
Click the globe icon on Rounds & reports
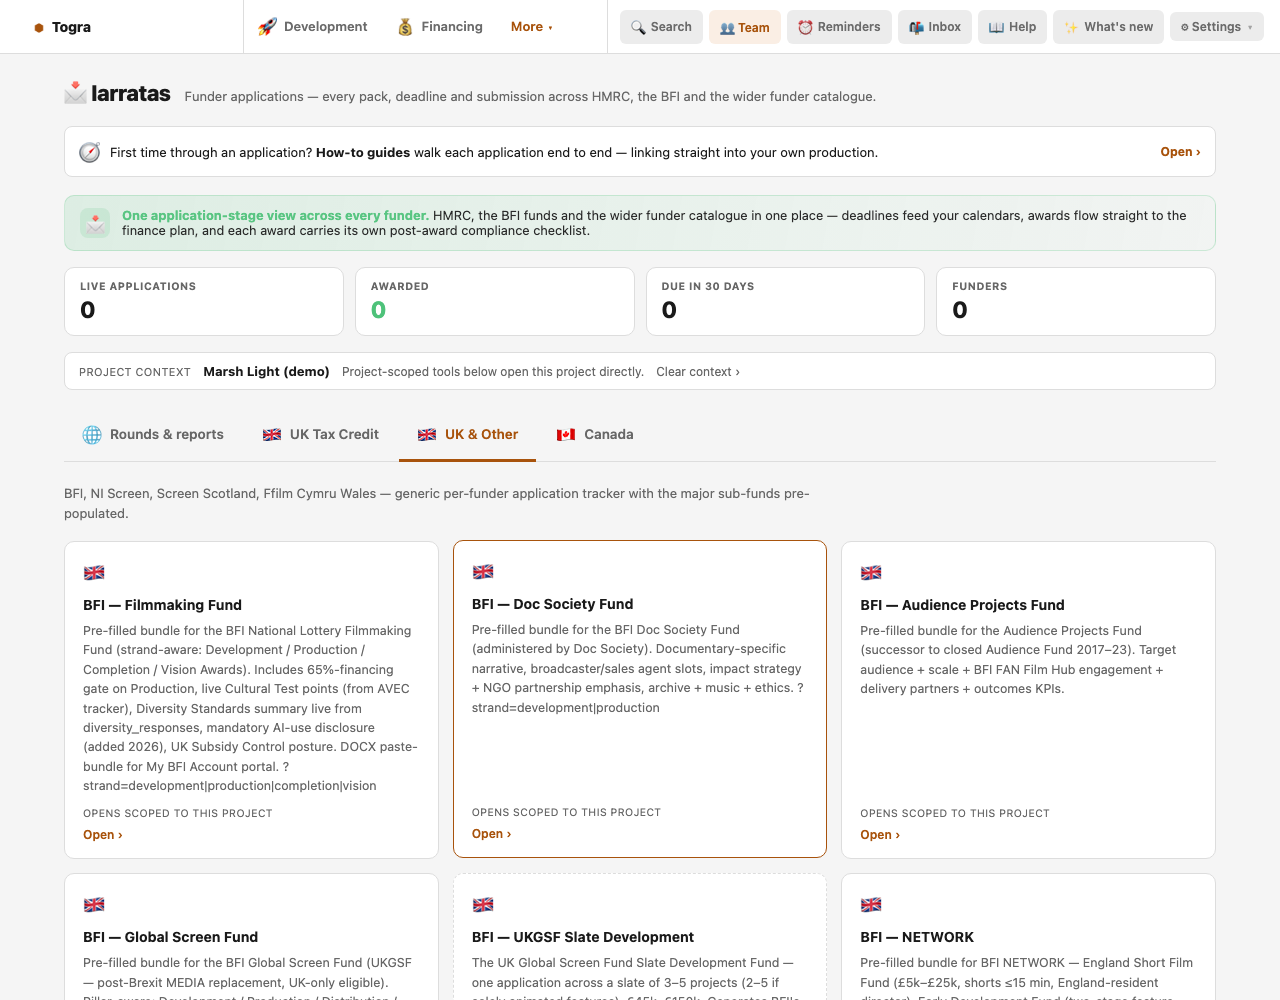pos(92,435)
